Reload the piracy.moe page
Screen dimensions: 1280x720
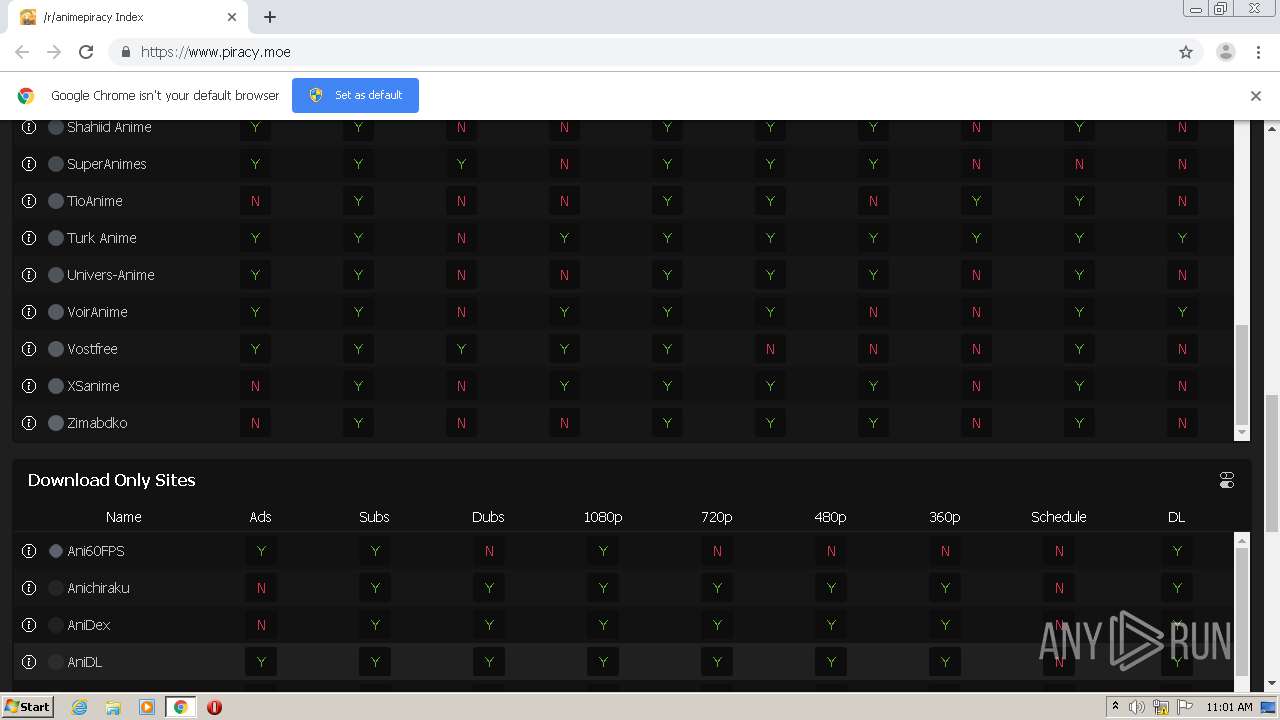86,52
